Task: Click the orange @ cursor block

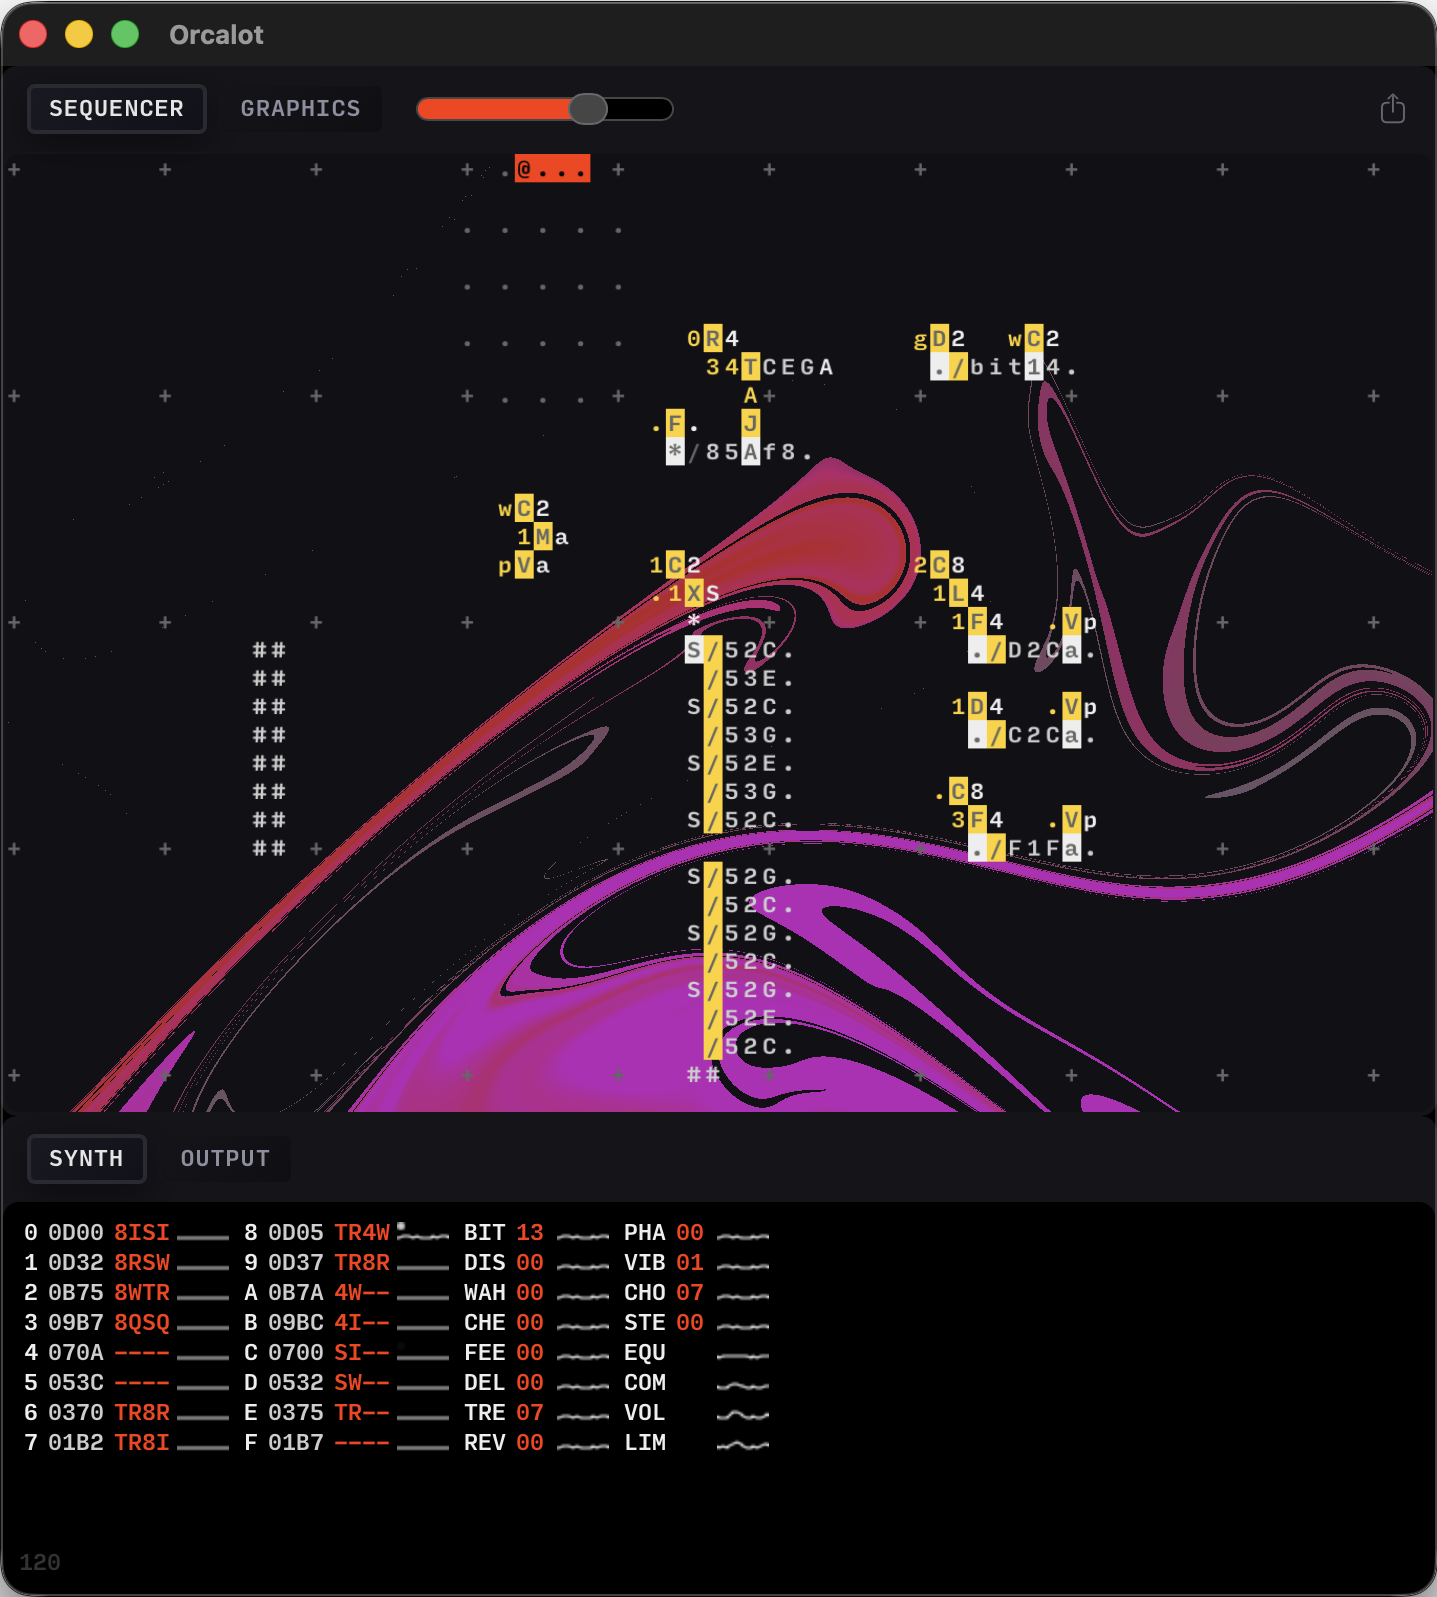Action: pyautogui.click(x=551, y=169)
